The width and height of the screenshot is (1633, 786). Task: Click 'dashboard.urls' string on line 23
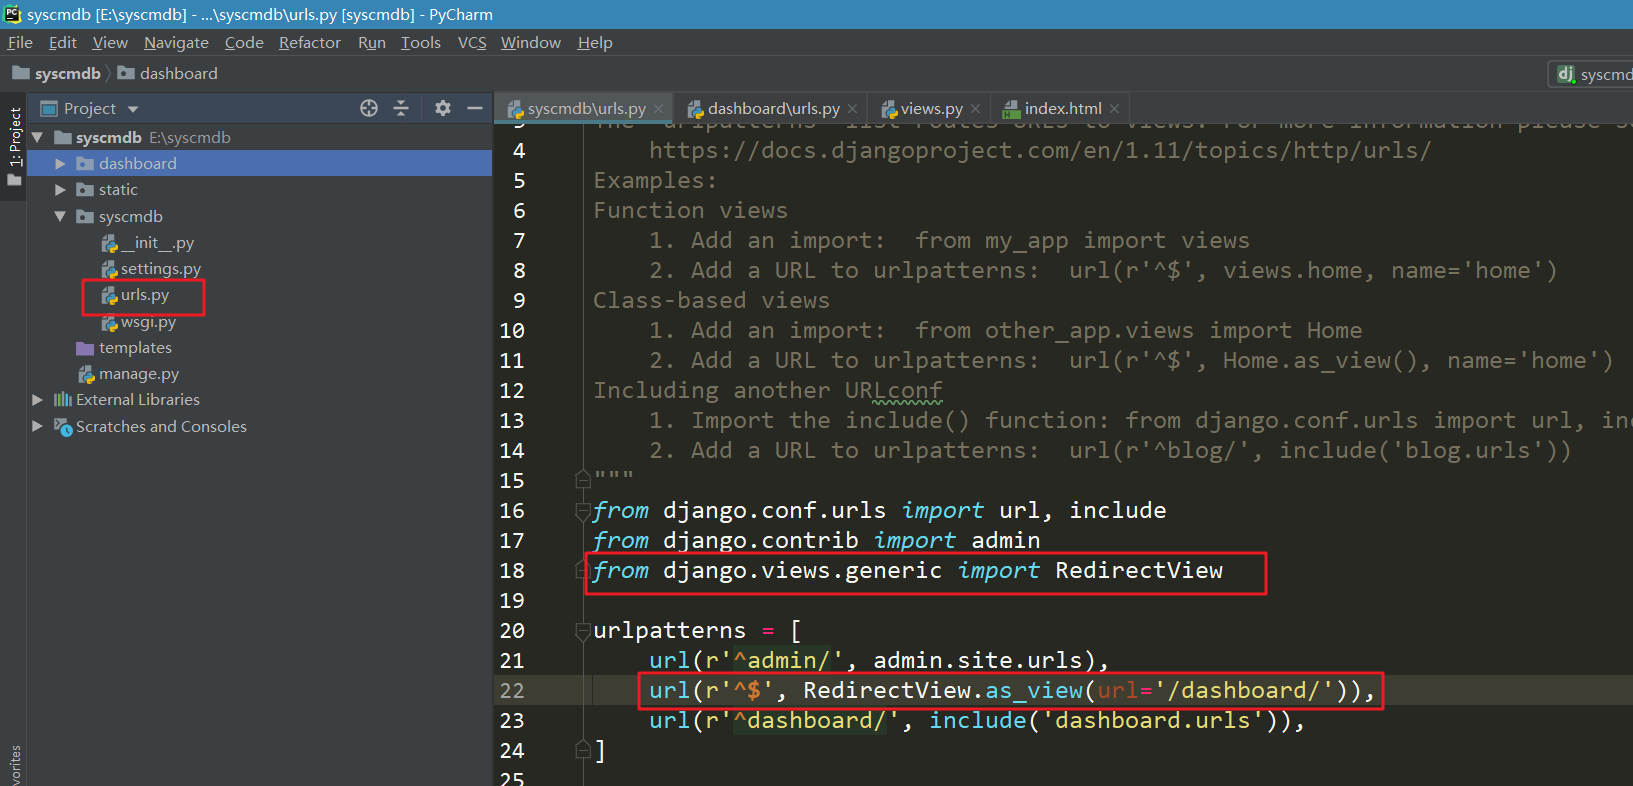(1153, 721)
